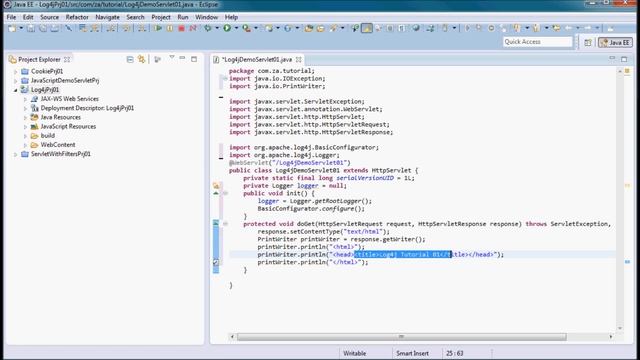Expand the ServletWithFiltersPrj01 project
The image size is (640, 360).
click(16, 154)
